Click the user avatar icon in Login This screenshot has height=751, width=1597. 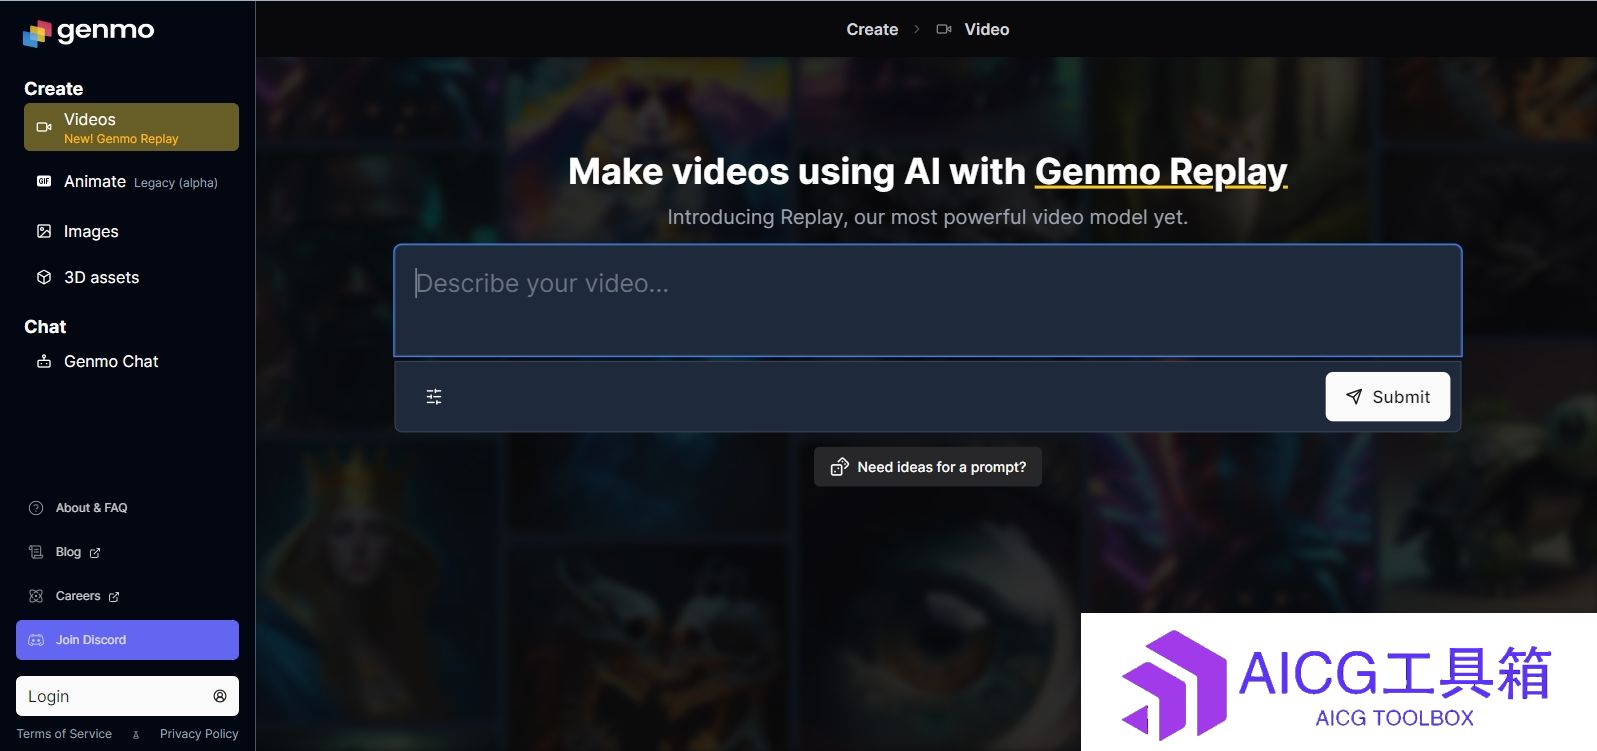(220, 696)
